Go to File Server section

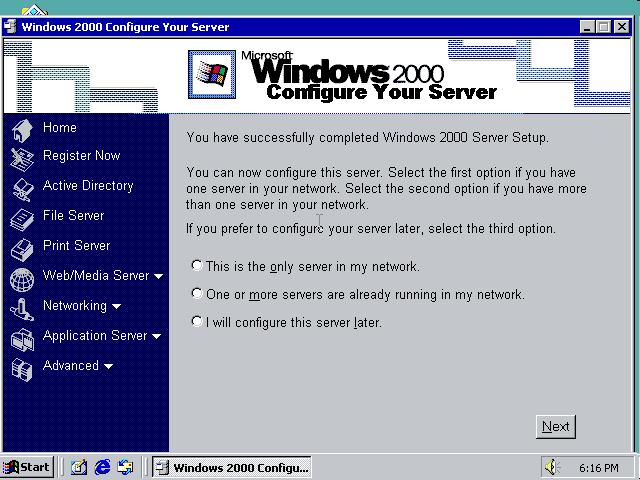(x=73, y=216)
